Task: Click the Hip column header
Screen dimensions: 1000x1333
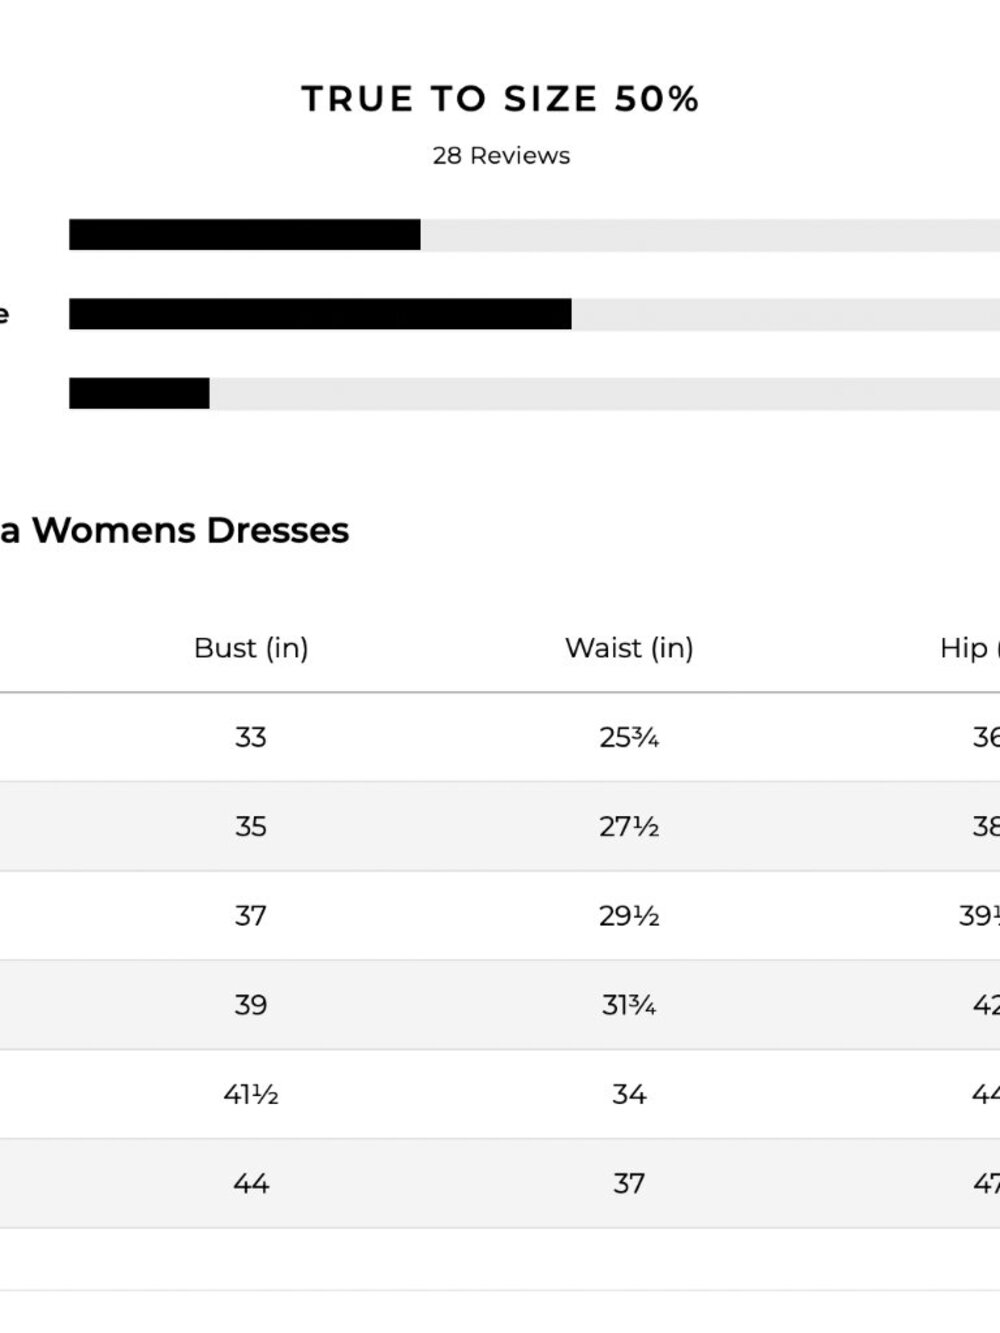Action: [969, 648]
